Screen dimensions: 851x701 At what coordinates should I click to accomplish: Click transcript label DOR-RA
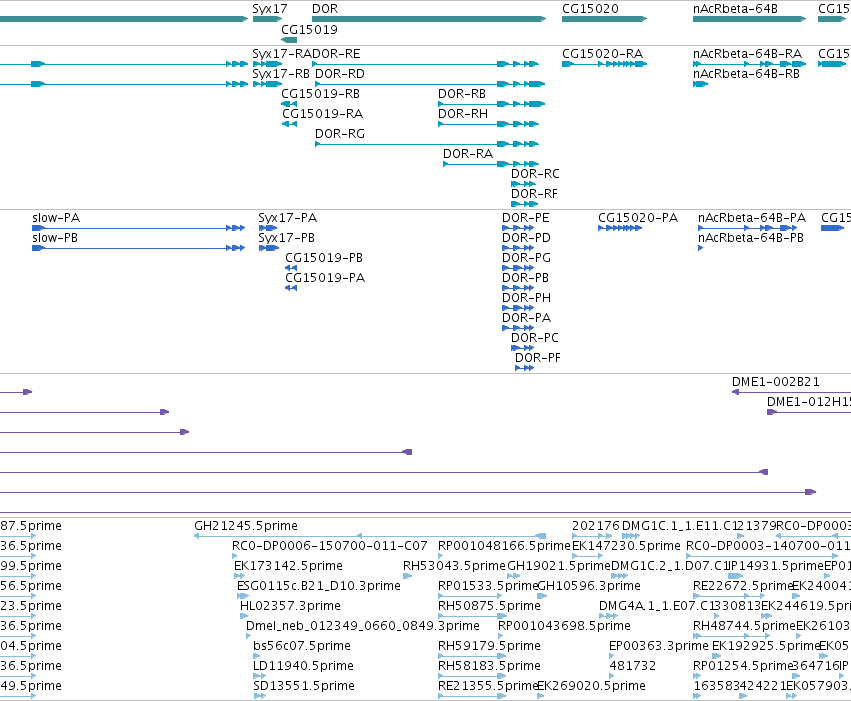pyautogui.click(x=468, y=154)
